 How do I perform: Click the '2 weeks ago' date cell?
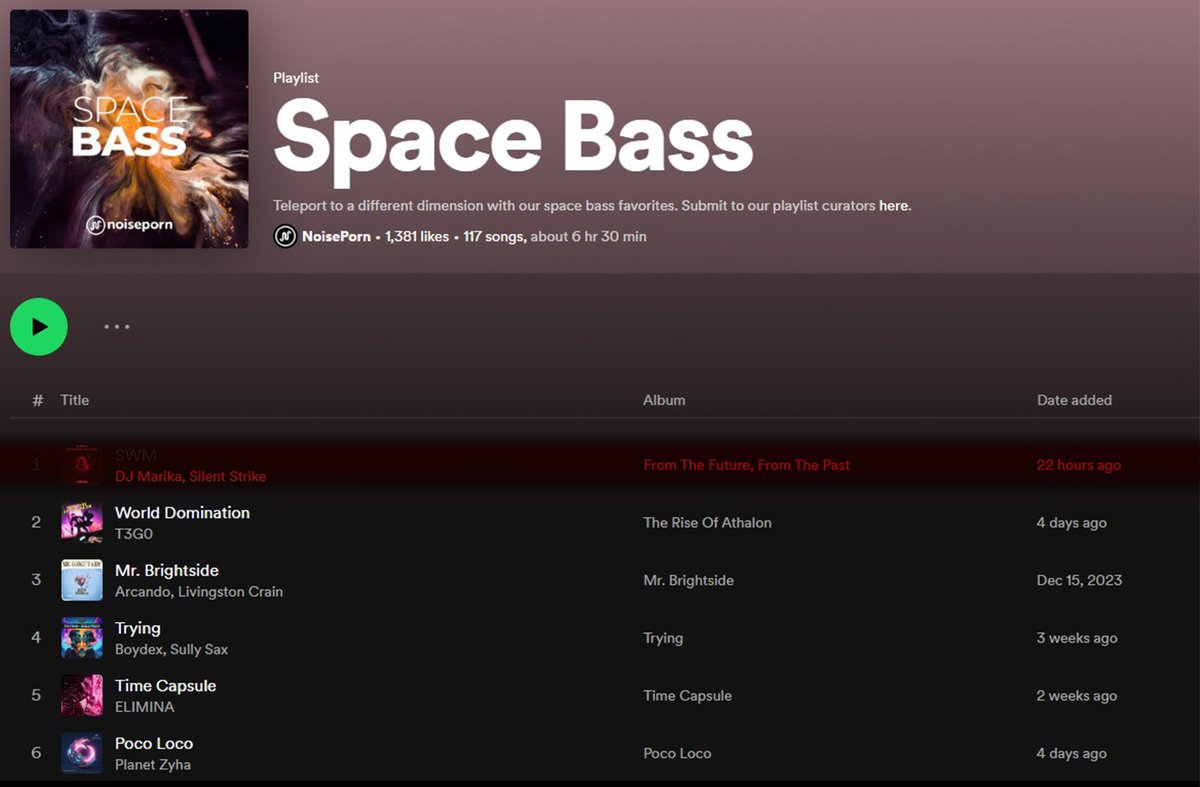click(x=1077, y=696)
